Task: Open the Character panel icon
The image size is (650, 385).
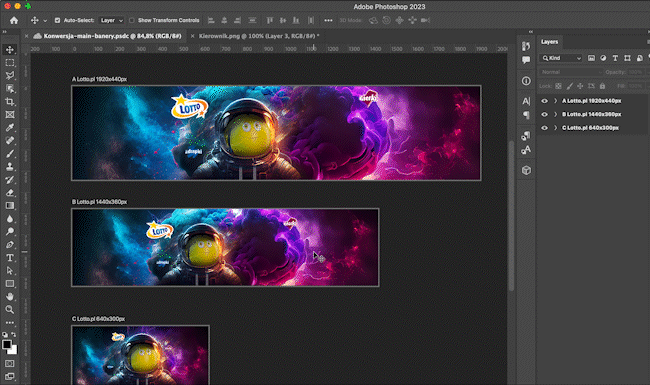Action: click(526, 101)
